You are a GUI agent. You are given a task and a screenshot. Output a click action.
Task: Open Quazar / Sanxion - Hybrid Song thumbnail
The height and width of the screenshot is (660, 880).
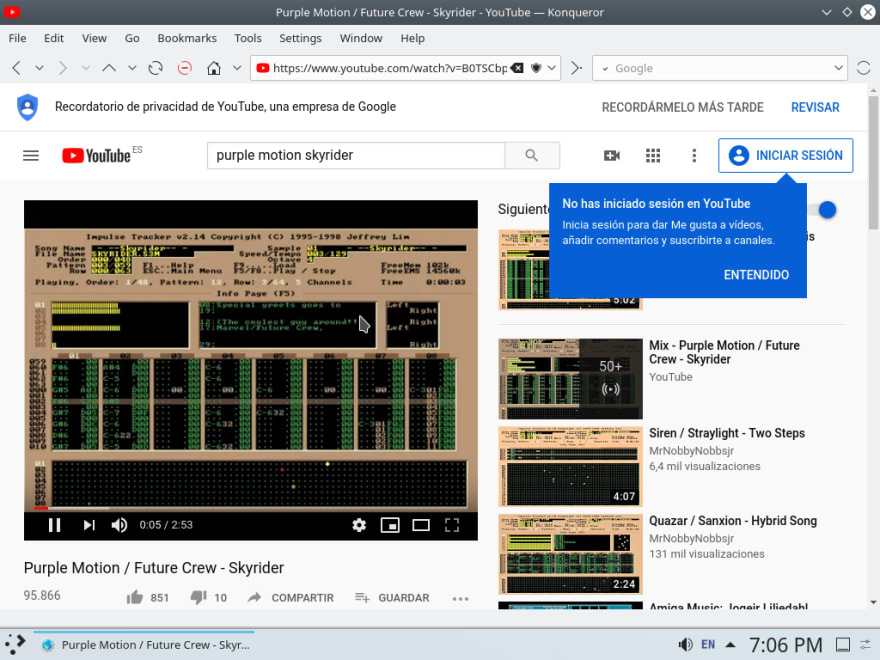tap(570, 554)
